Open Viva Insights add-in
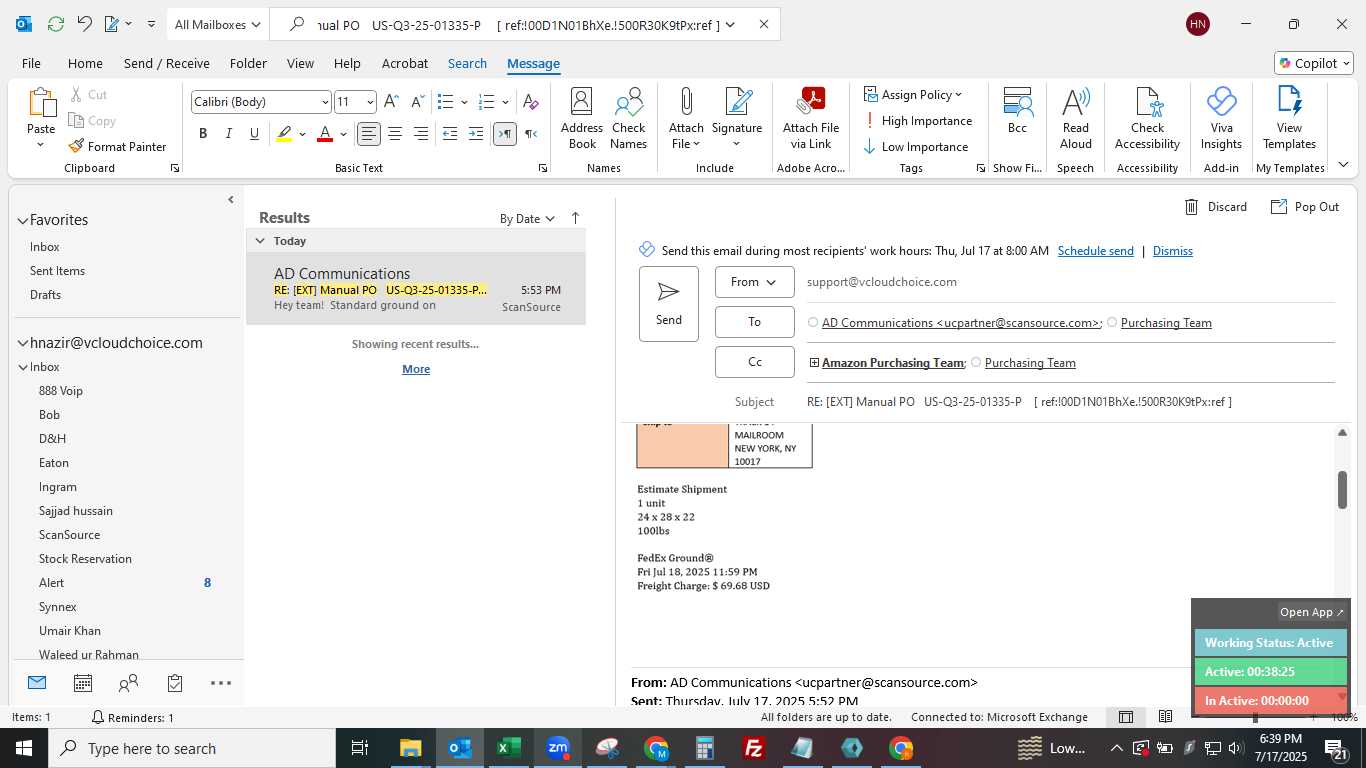This screenshot has width=1366, height=768. point(1221,118)
